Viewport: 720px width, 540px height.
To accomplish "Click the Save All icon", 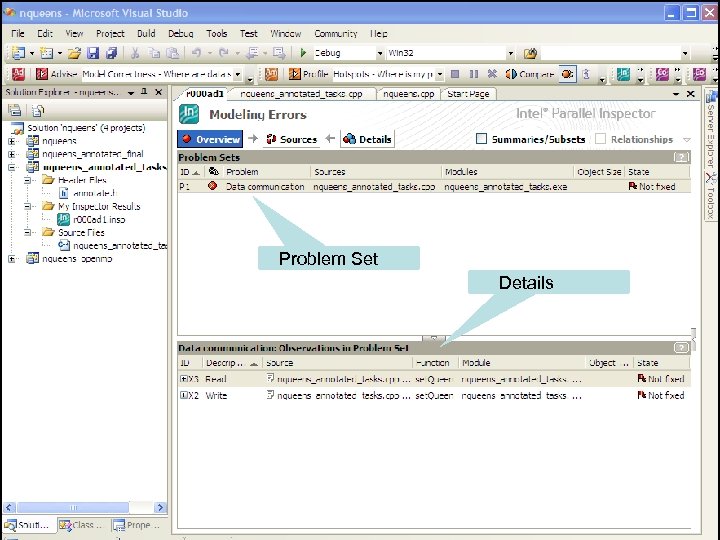I will 112,53.
